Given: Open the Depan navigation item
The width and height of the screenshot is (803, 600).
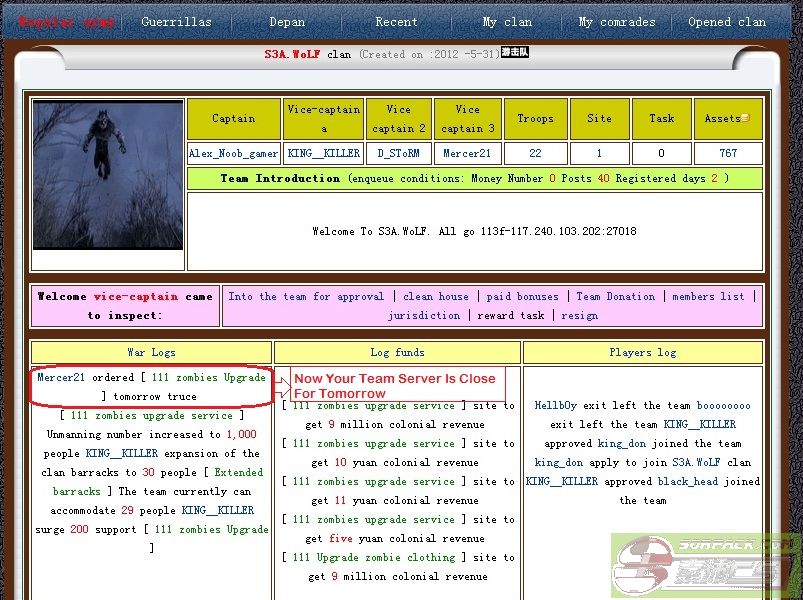Looking at the screenshot, I should coord(287,22).
